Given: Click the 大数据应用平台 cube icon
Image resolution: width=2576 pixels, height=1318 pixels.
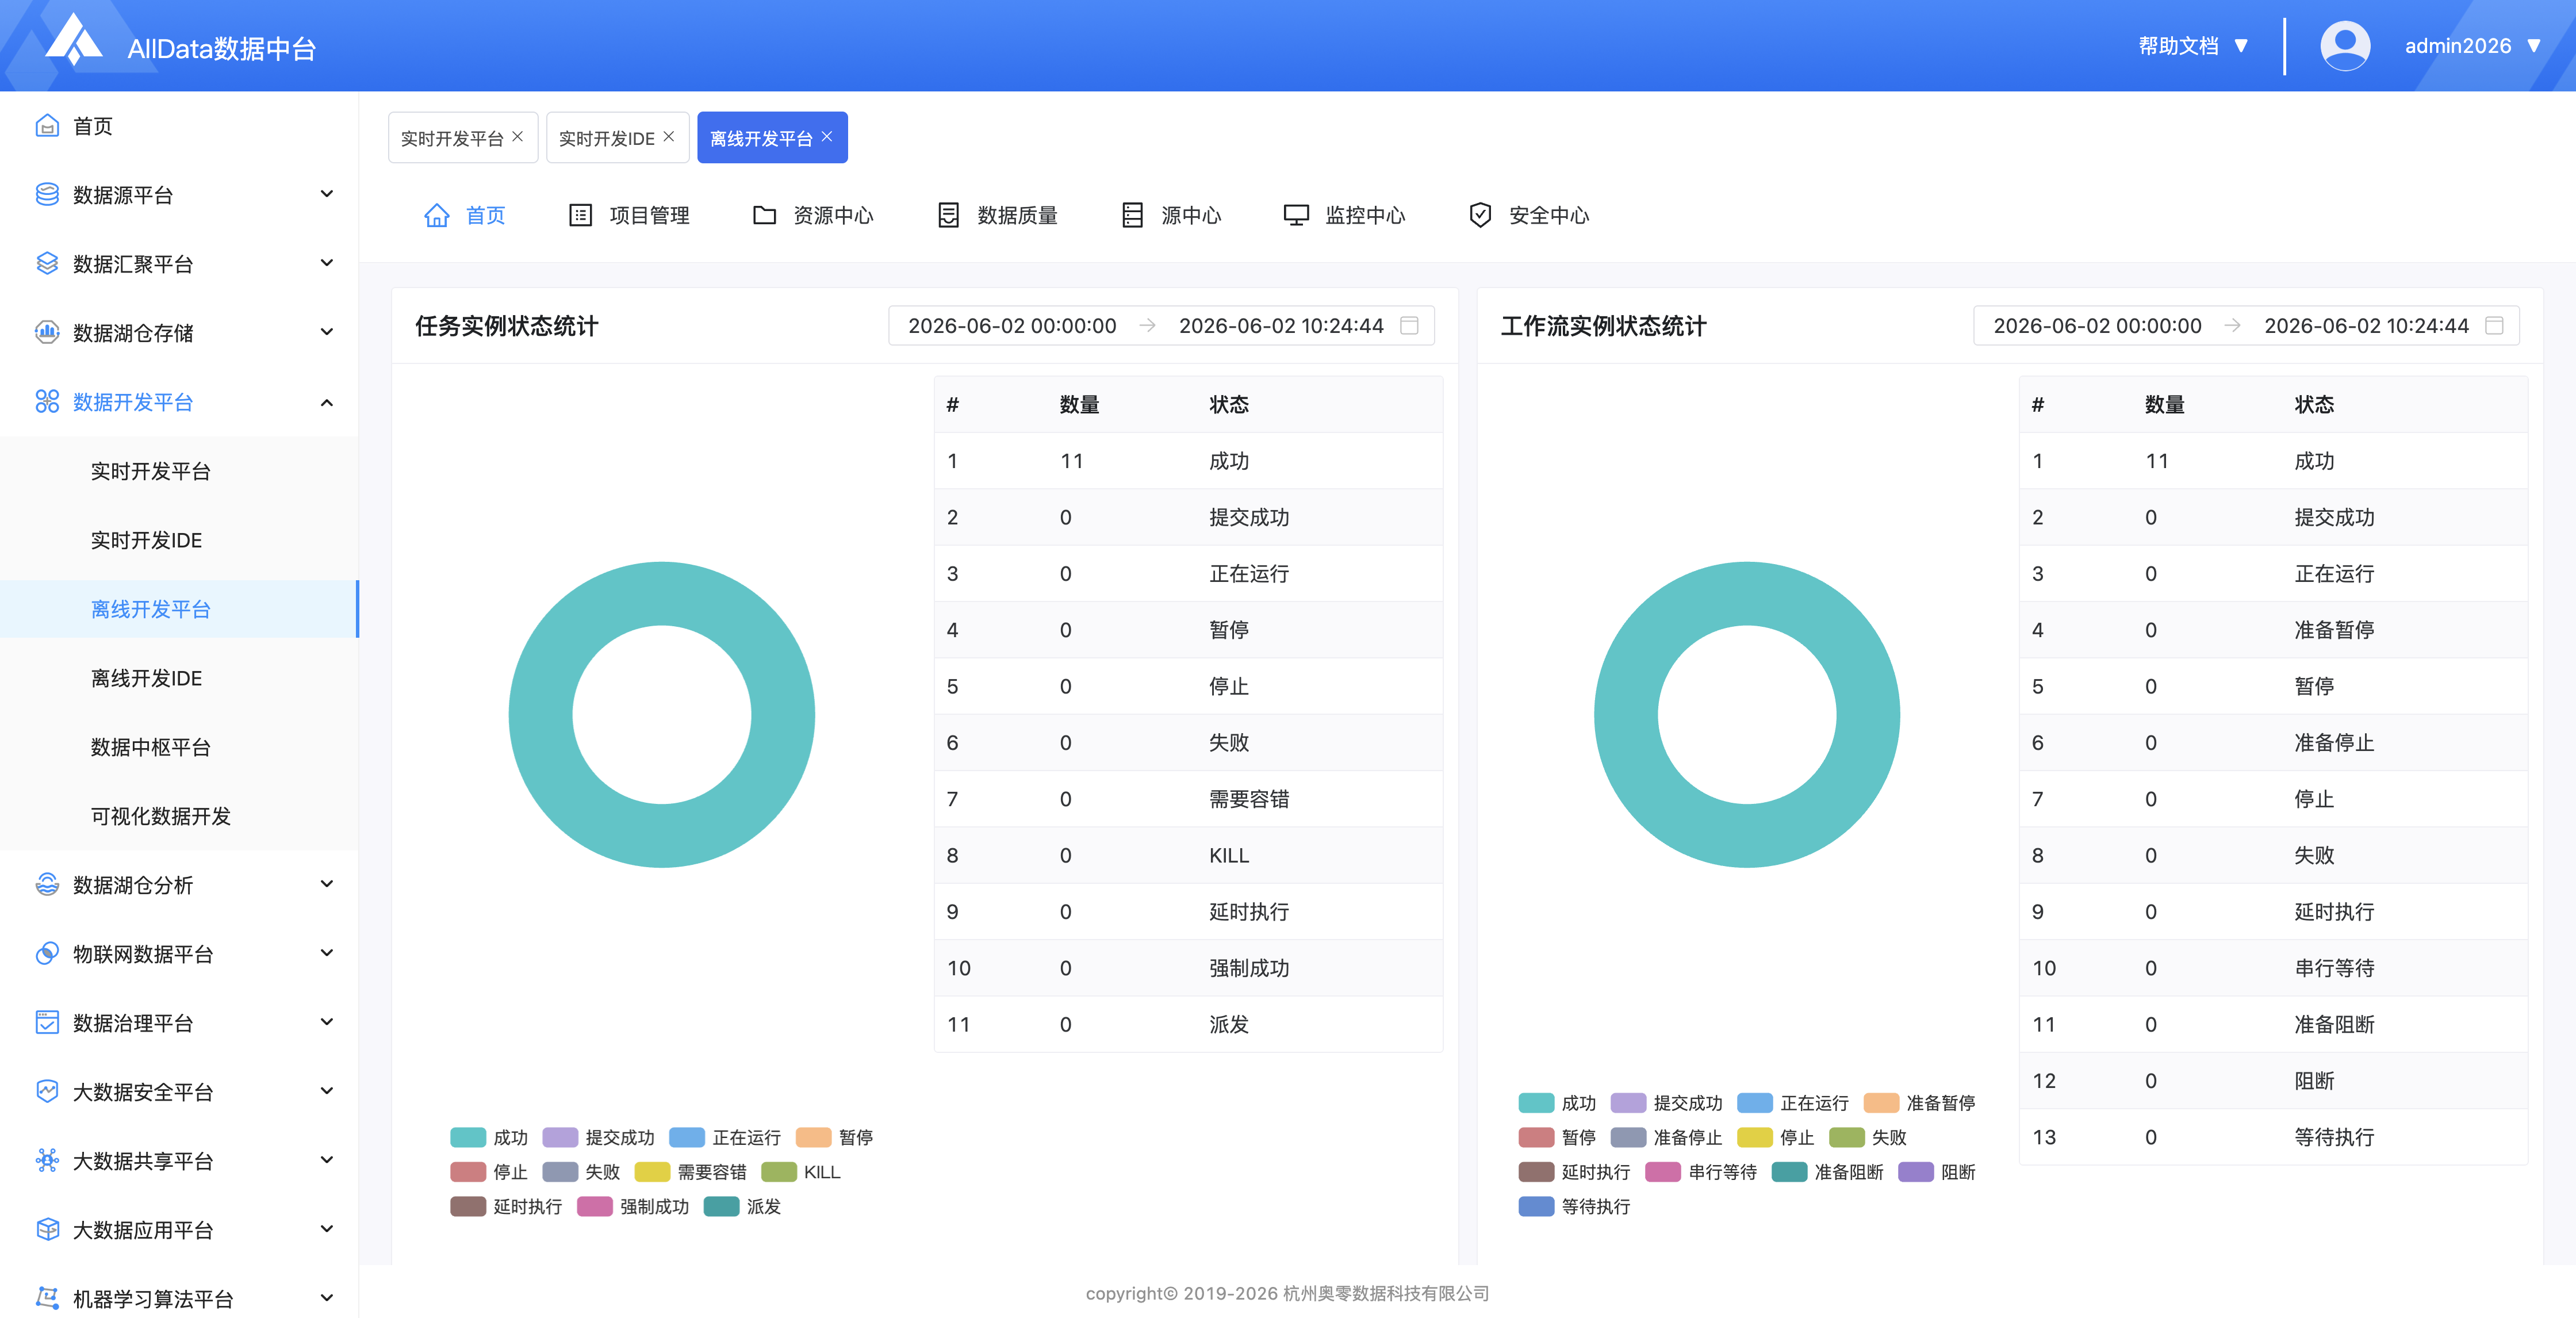Looking at the screenshot, I should click(x=47, y=1230).
